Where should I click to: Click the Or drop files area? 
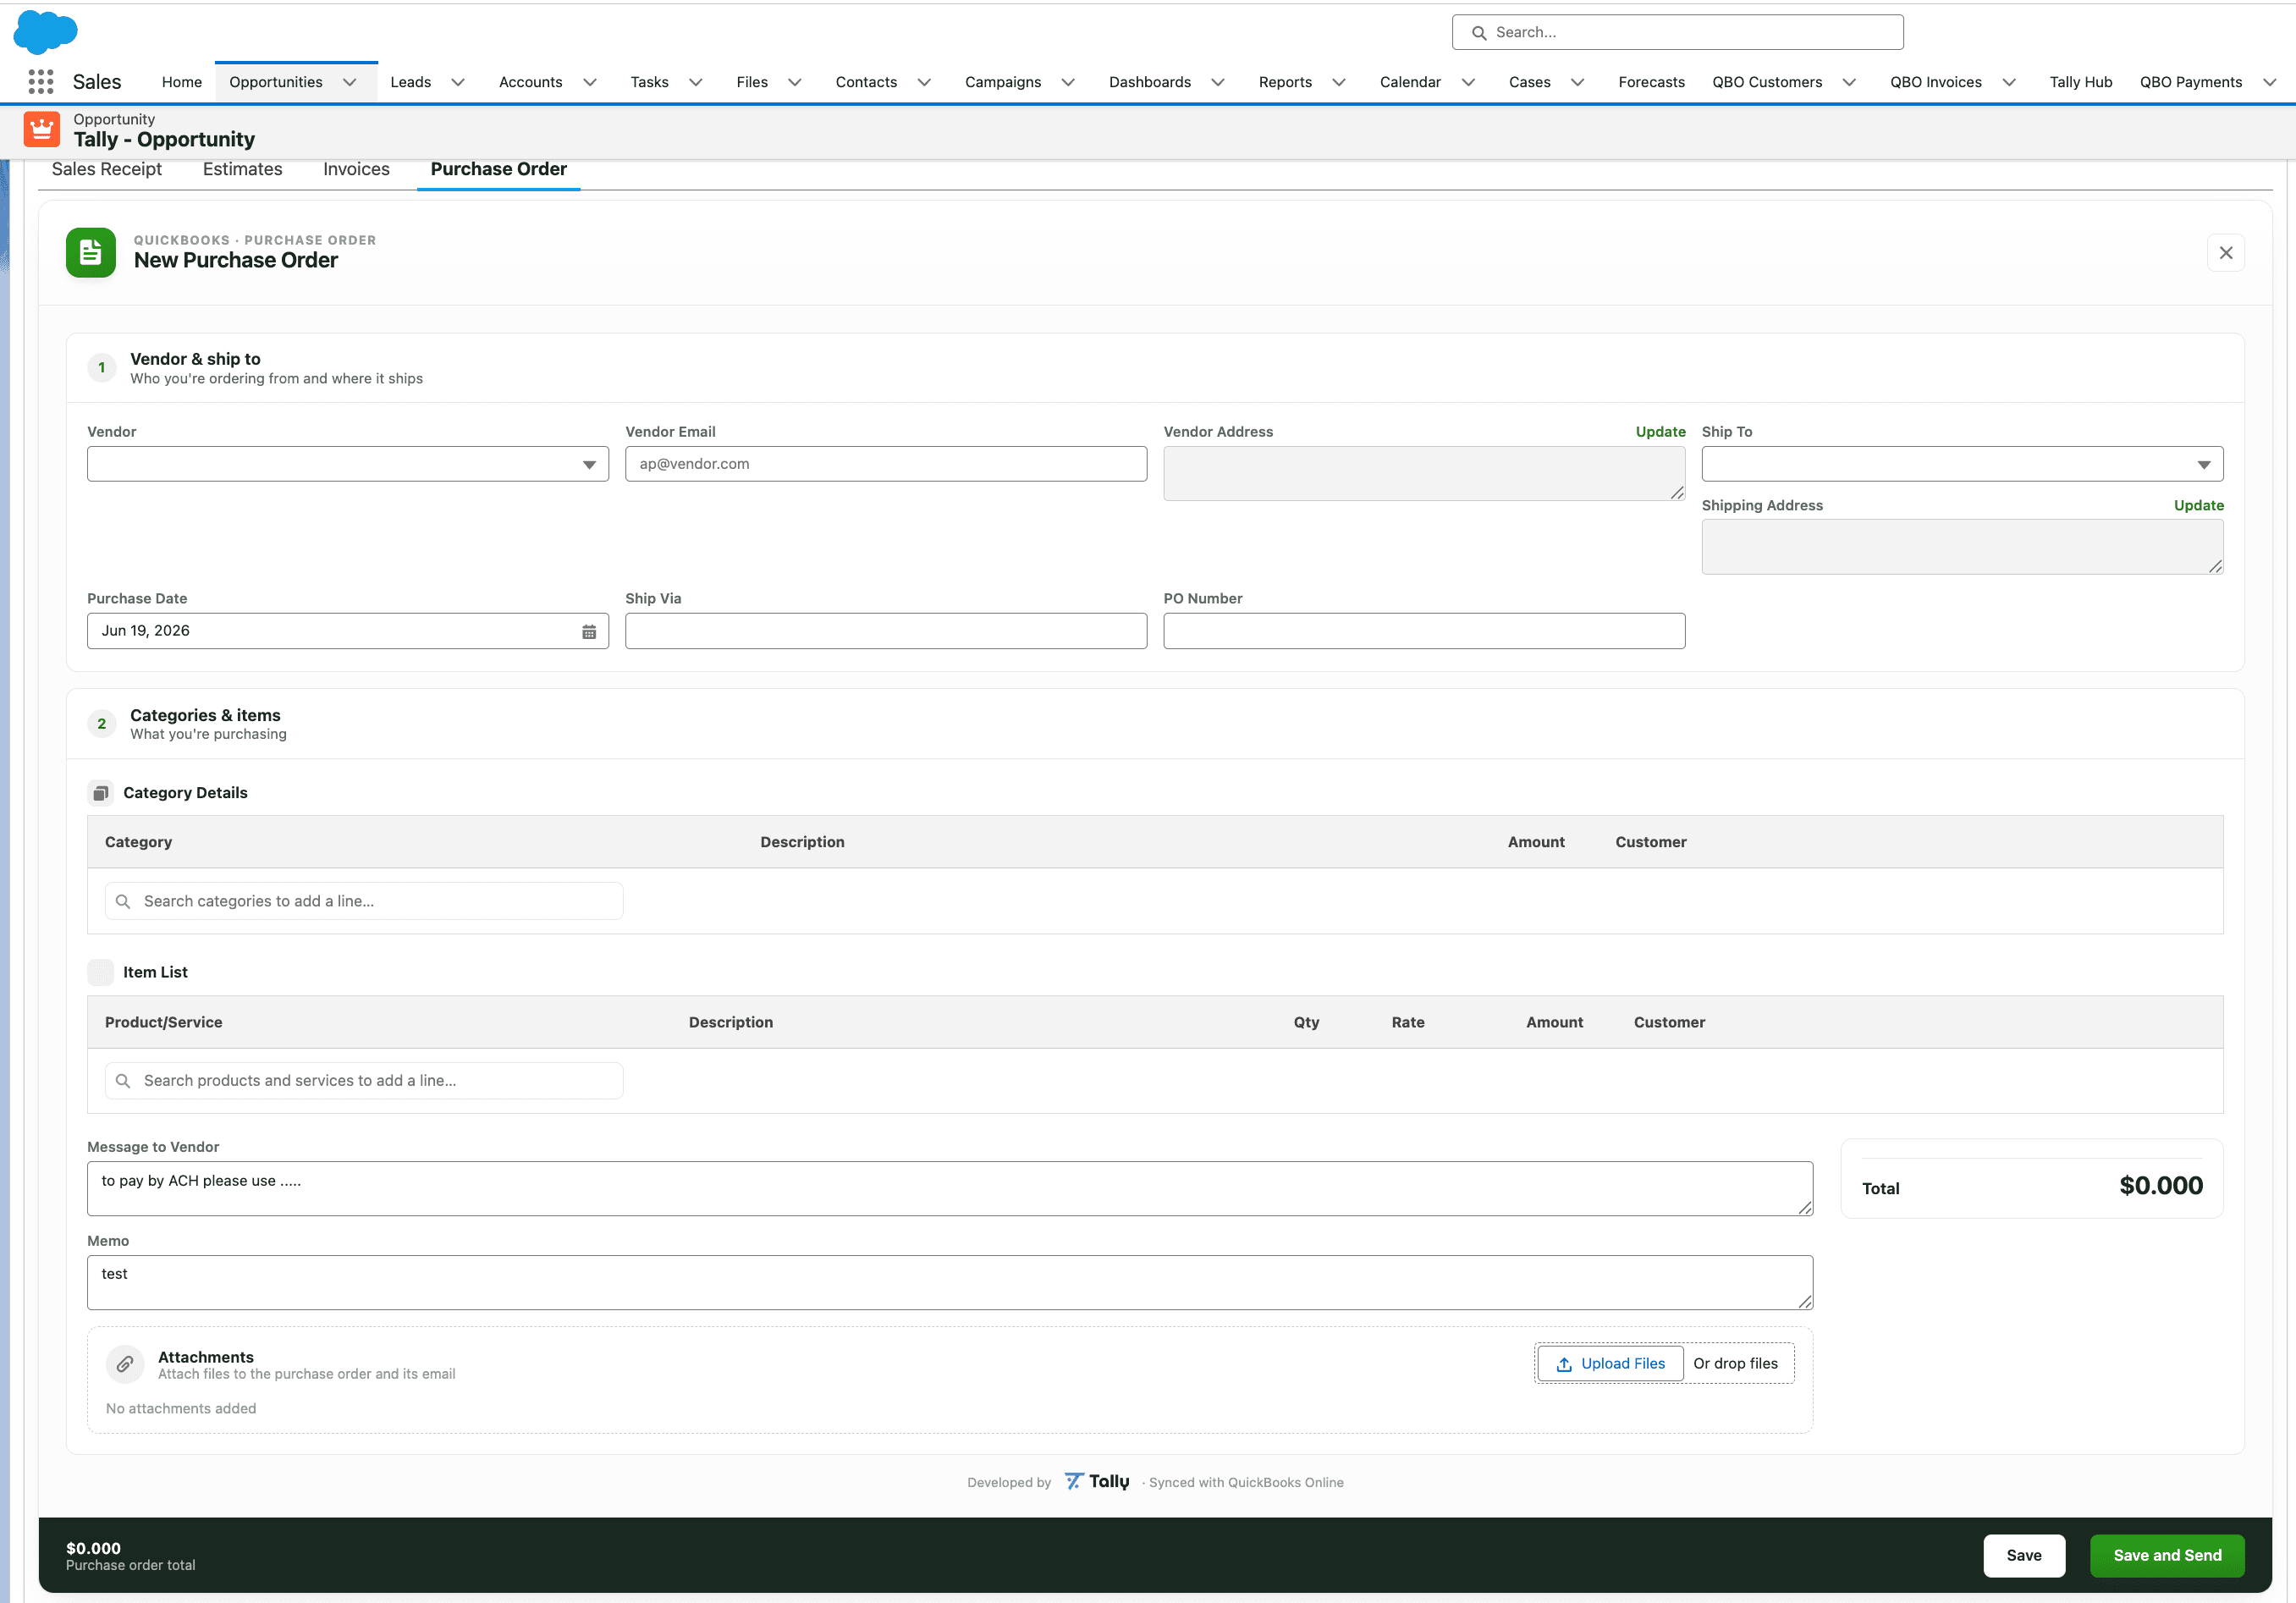[x=1735, y=1364]
